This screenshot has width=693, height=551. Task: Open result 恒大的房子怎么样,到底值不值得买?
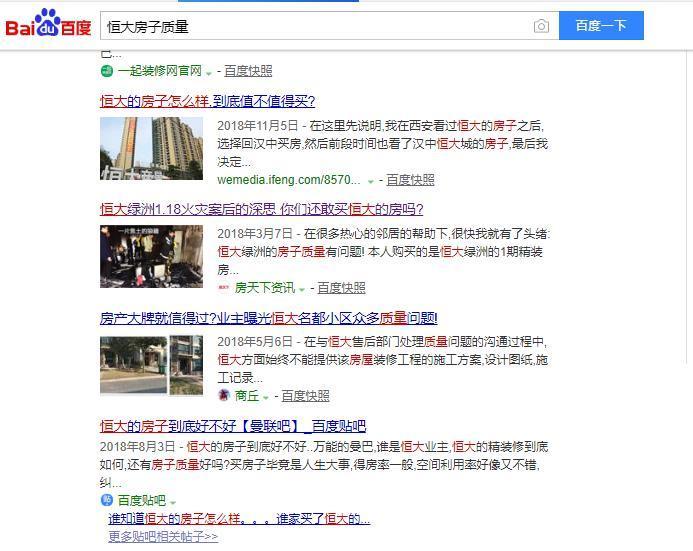coord(207,101)
